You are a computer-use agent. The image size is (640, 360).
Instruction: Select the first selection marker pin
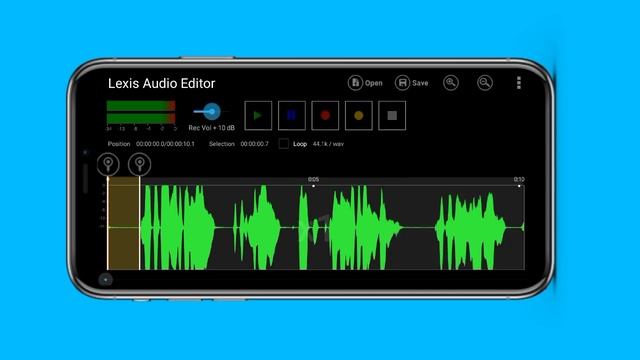coord(108,164)
